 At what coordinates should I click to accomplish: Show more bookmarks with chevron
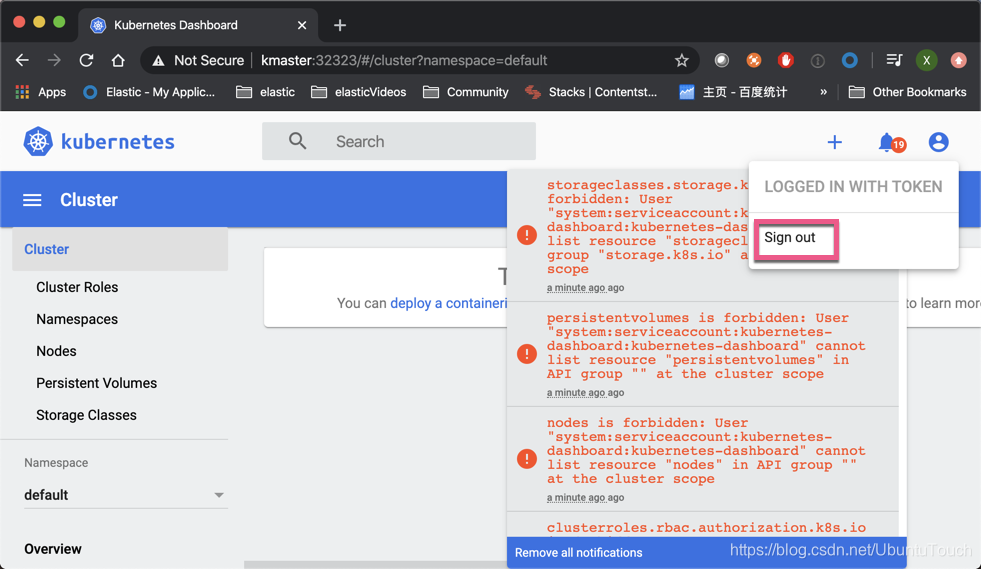click(823, 92)
